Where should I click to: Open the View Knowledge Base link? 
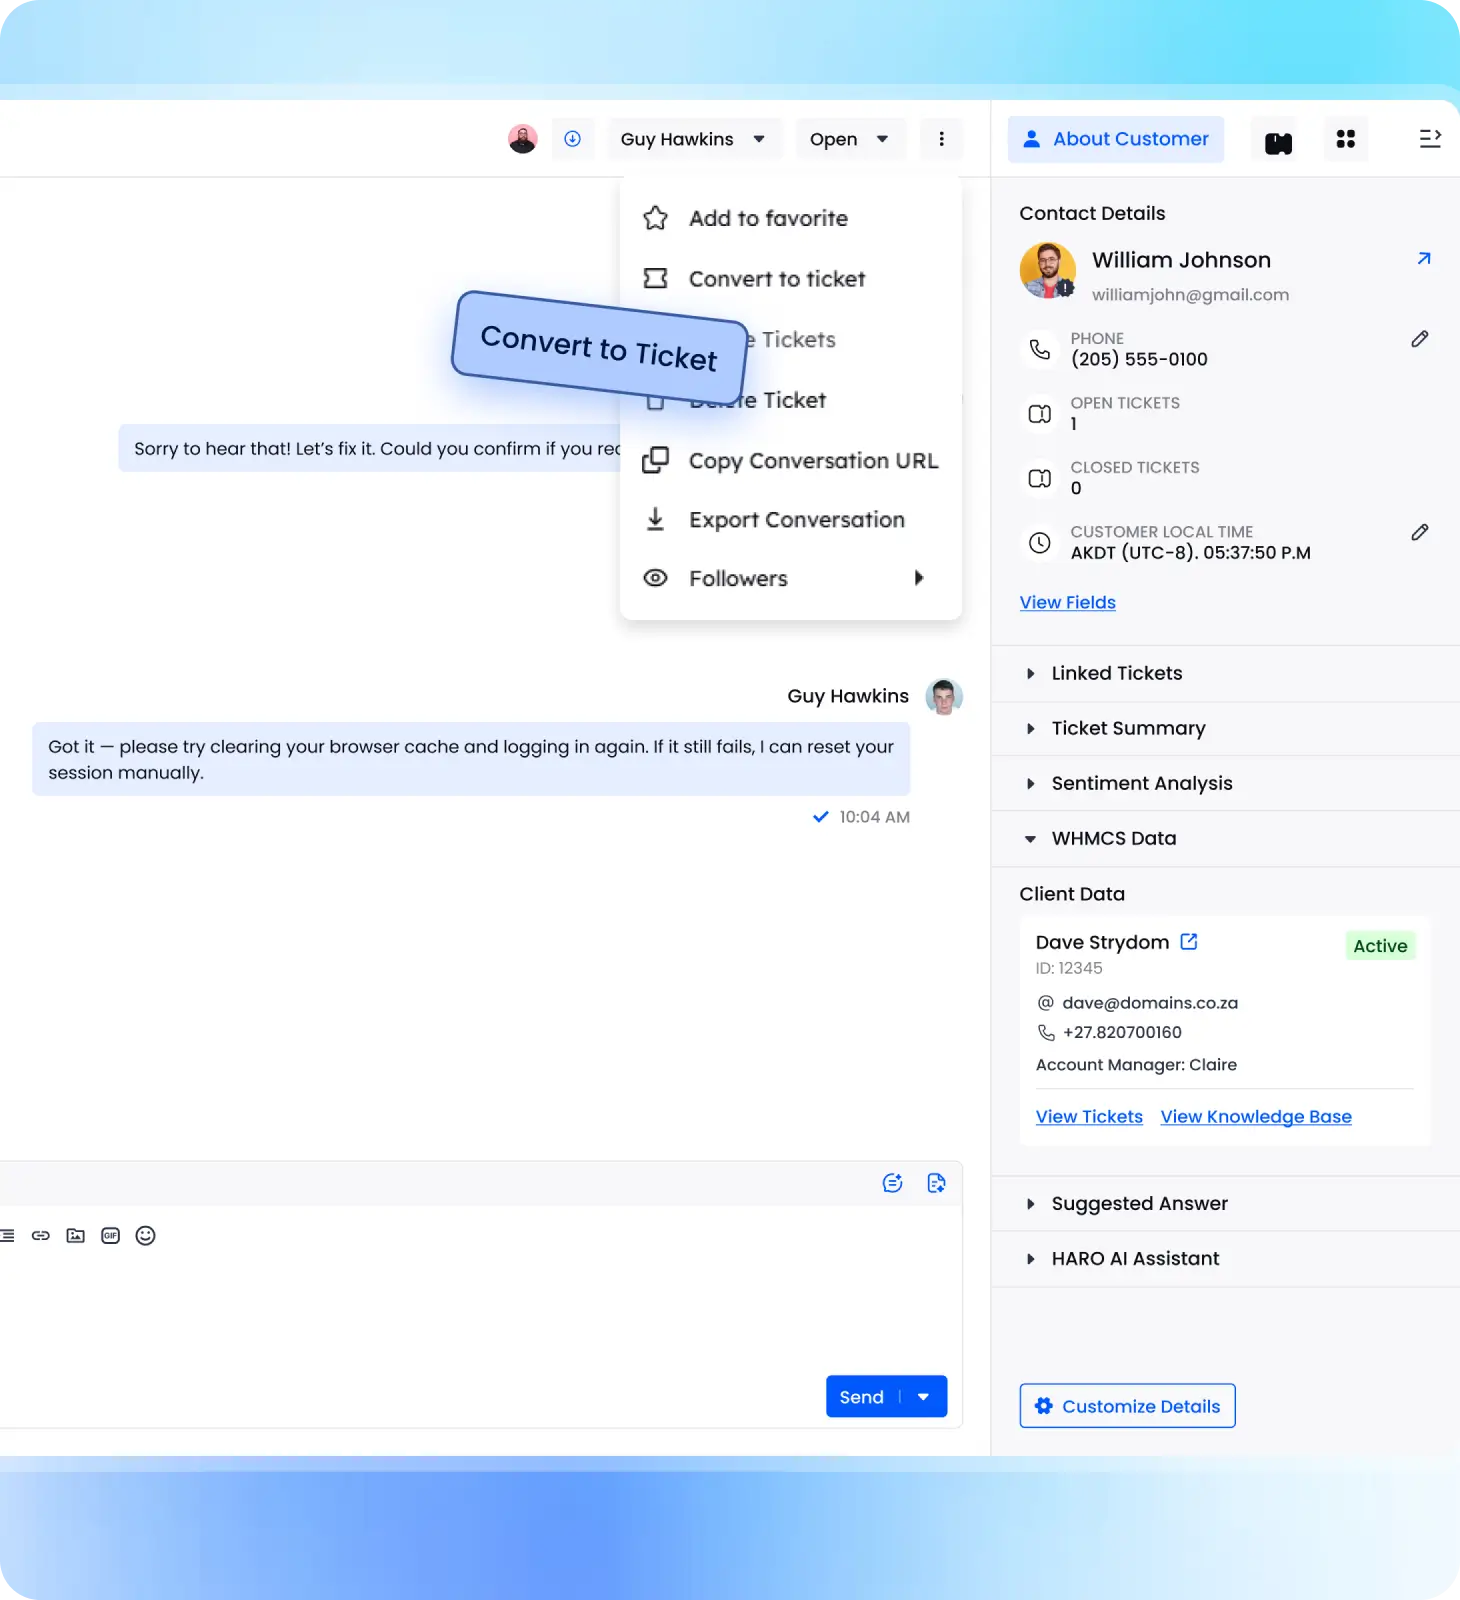click(1256, 1116)
